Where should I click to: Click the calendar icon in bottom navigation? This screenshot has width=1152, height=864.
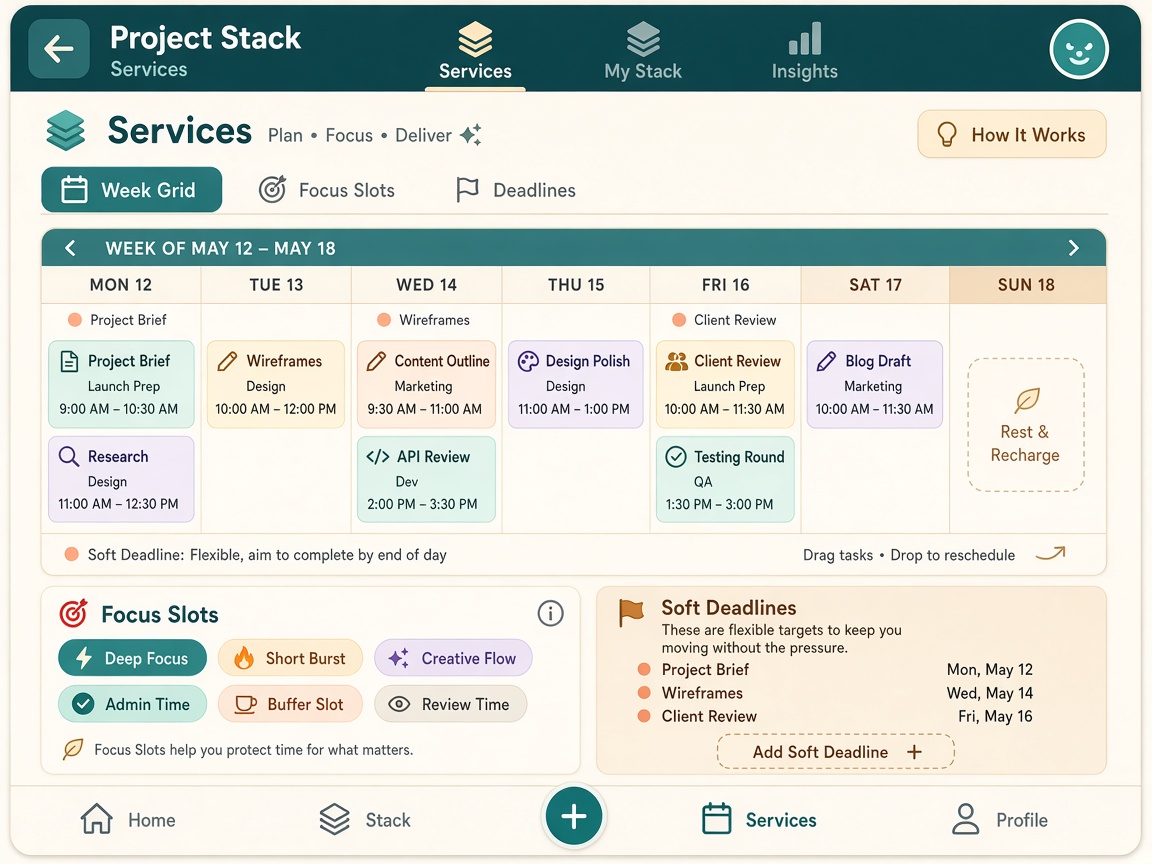(x=716, y=818)
